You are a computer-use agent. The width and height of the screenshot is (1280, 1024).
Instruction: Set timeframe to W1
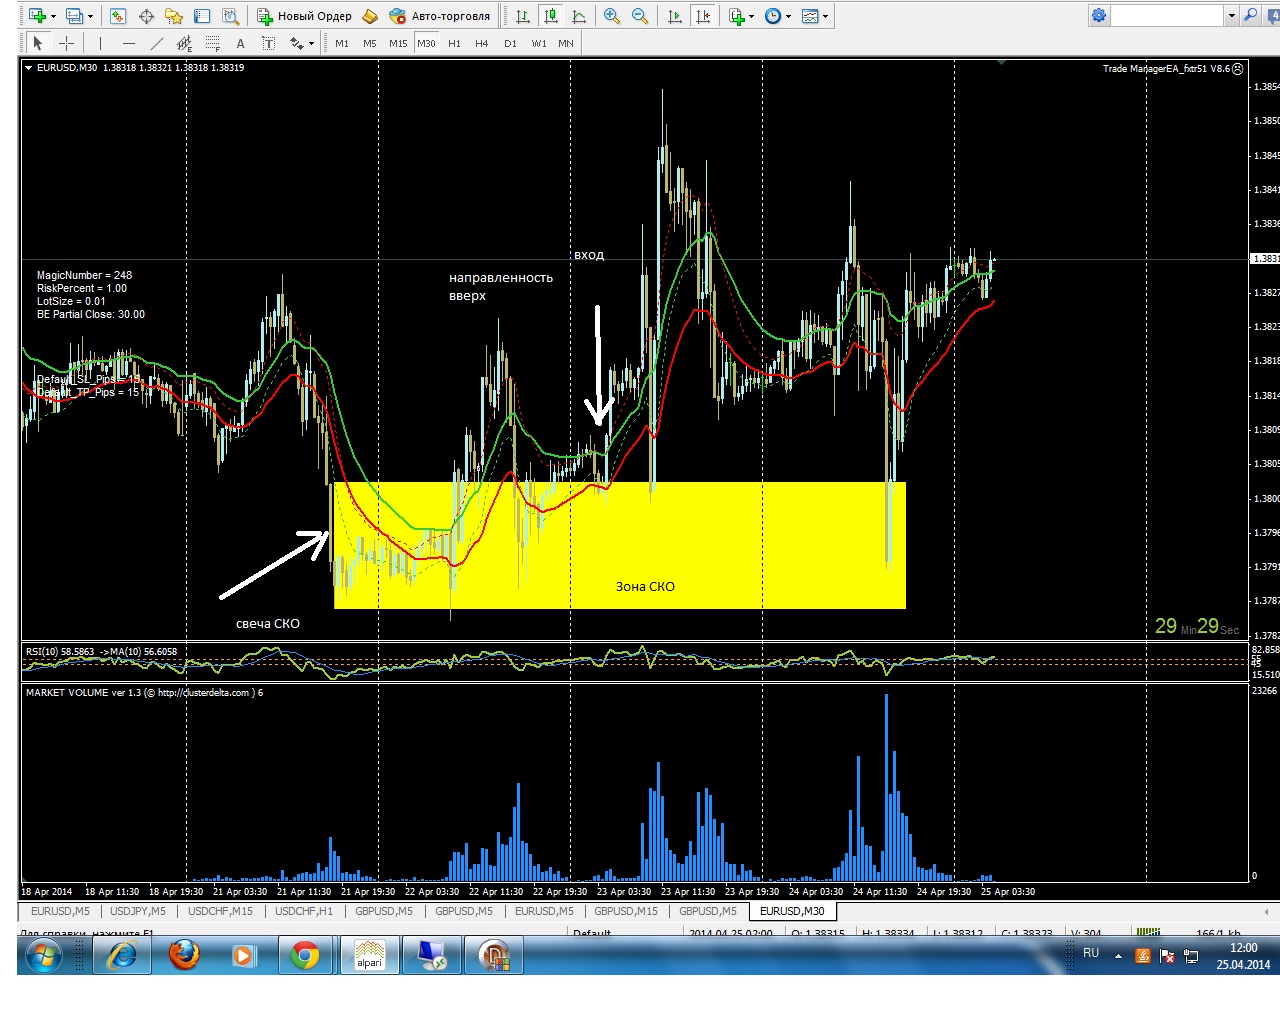[539, 43]
